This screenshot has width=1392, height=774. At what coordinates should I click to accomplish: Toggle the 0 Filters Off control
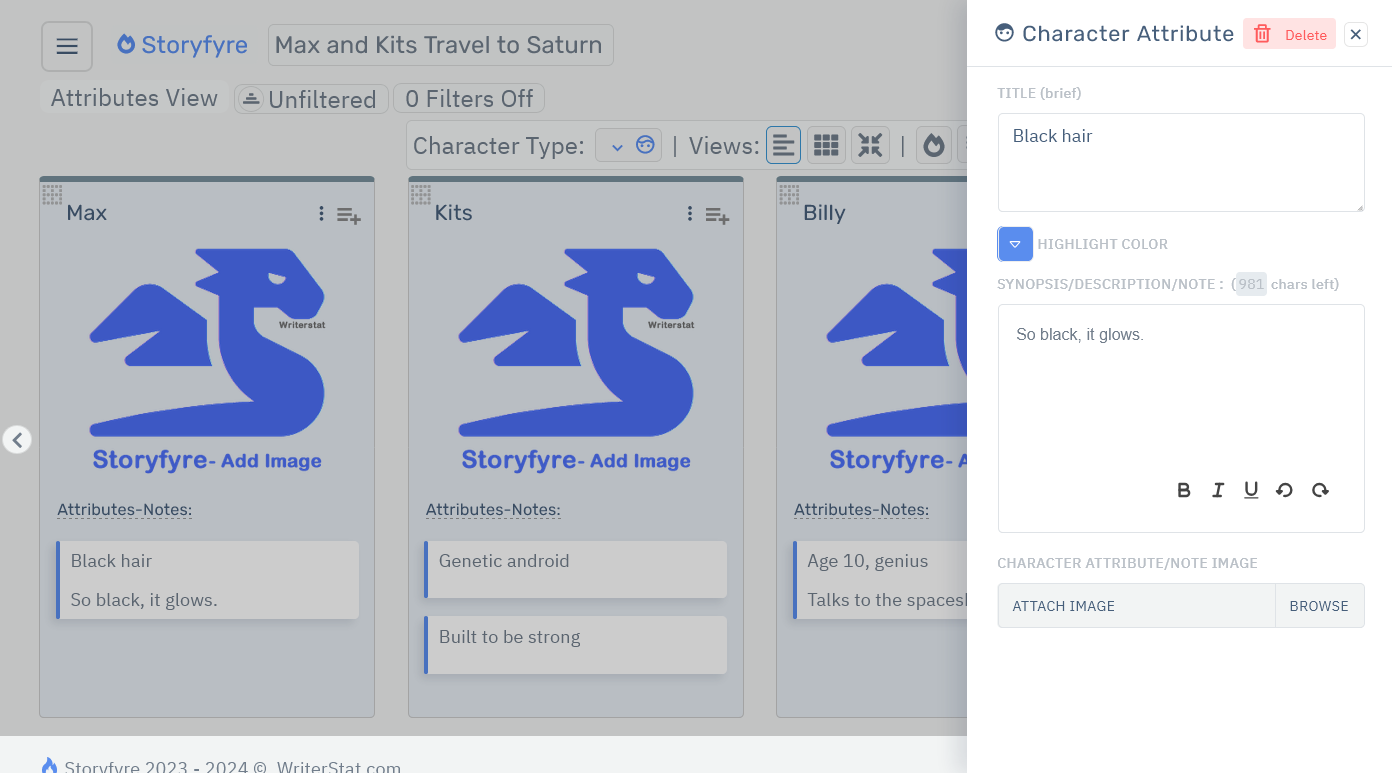pyautogui.click(x=468, y=98)
